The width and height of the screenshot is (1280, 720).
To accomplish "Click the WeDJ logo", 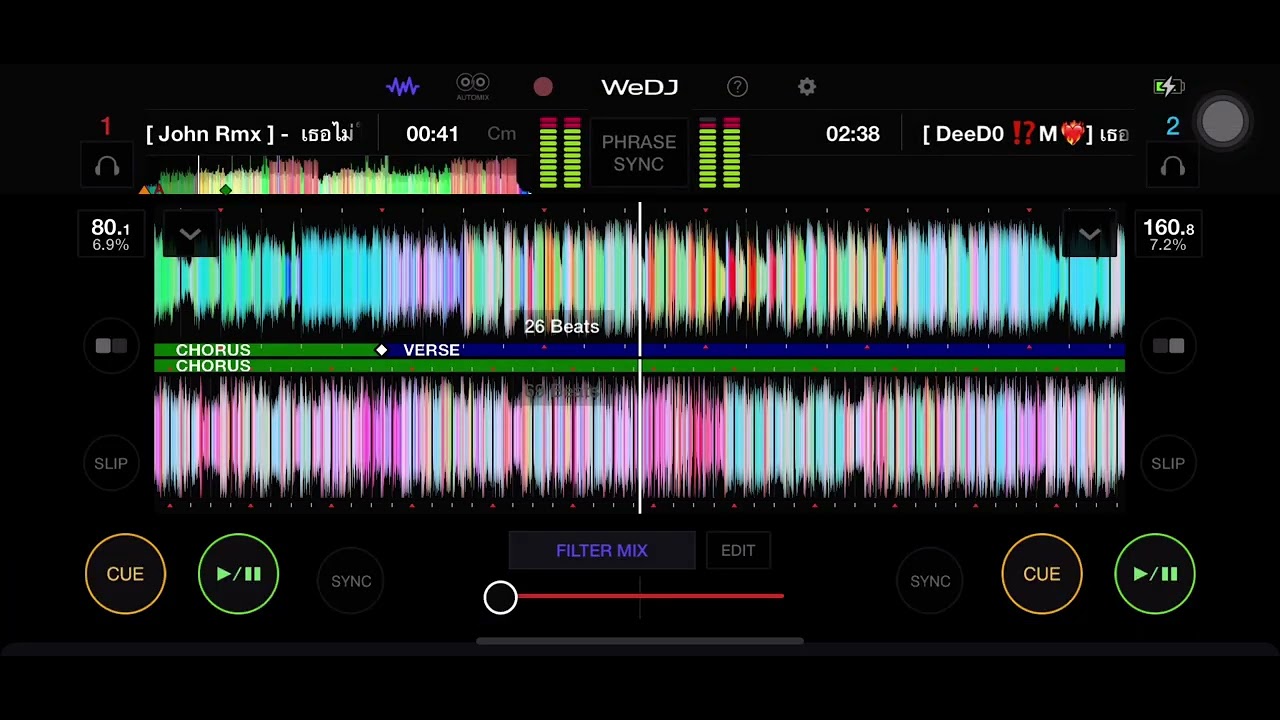I will coord(640,87).
